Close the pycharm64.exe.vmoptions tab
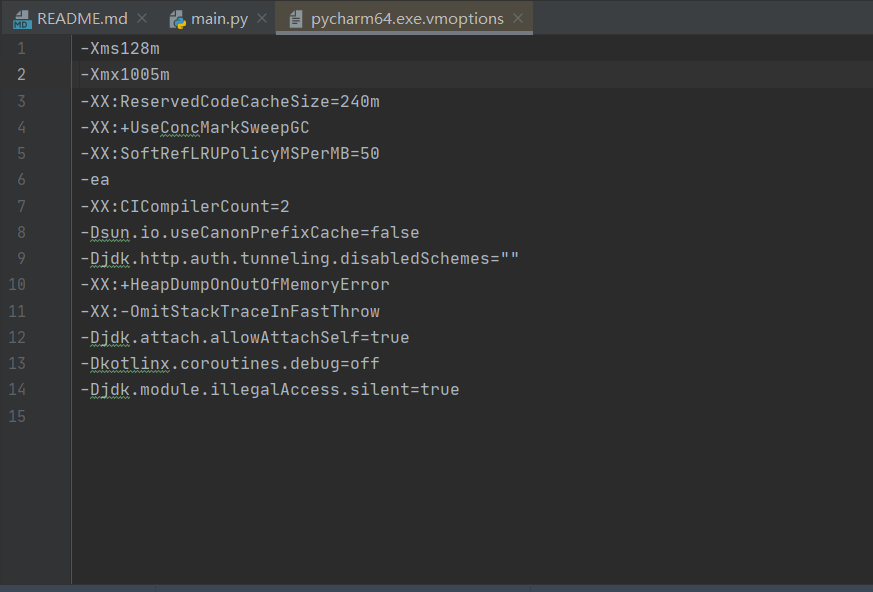The height and width of the screenshot is (592, 873). tap(517, 18)
